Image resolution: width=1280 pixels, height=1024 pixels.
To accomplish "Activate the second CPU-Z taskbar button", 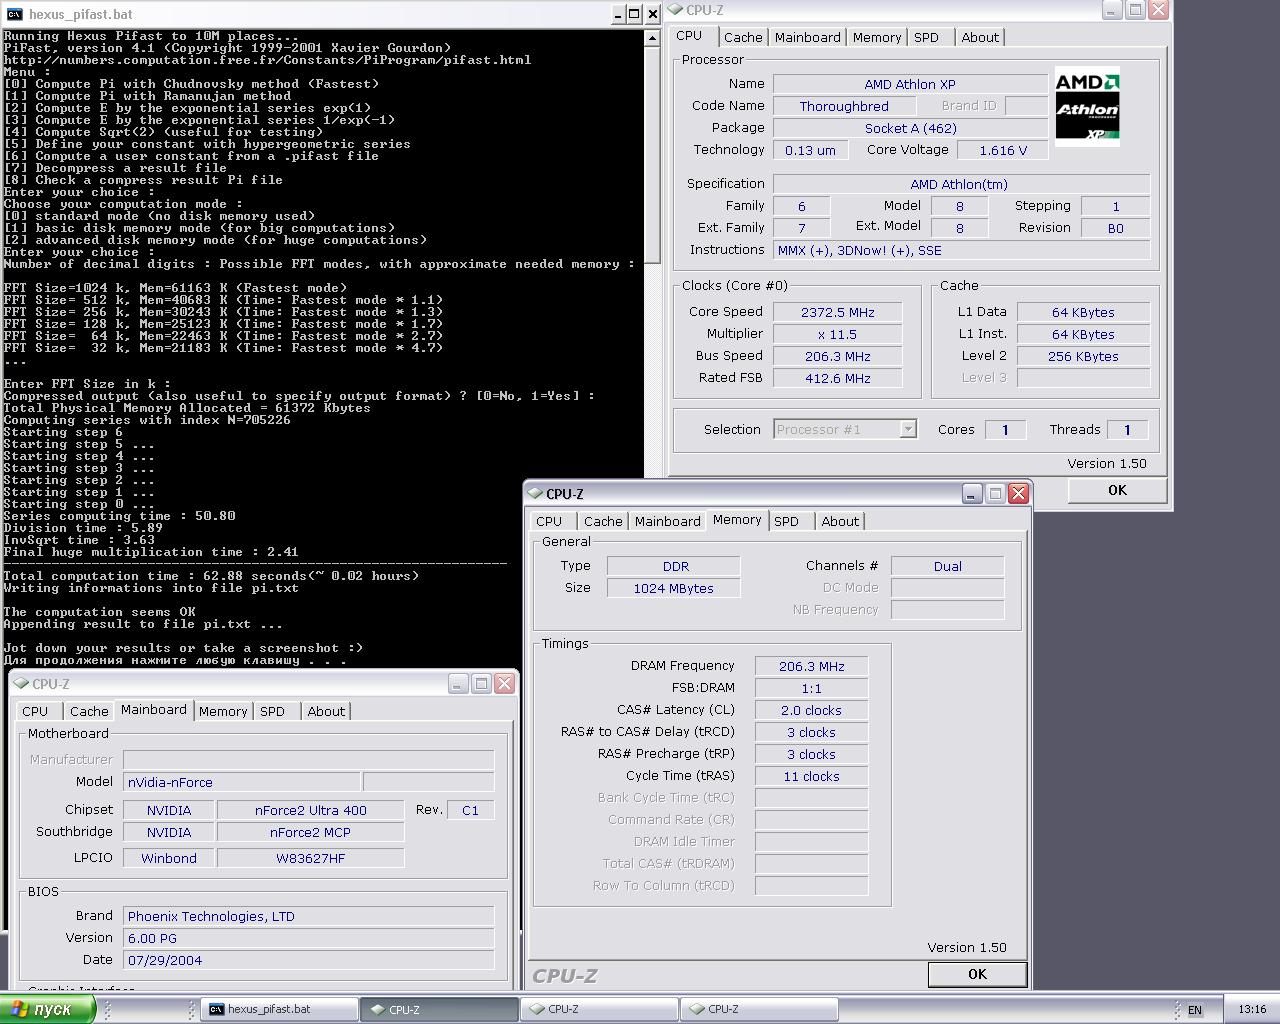I will [x=600, y=1009].
